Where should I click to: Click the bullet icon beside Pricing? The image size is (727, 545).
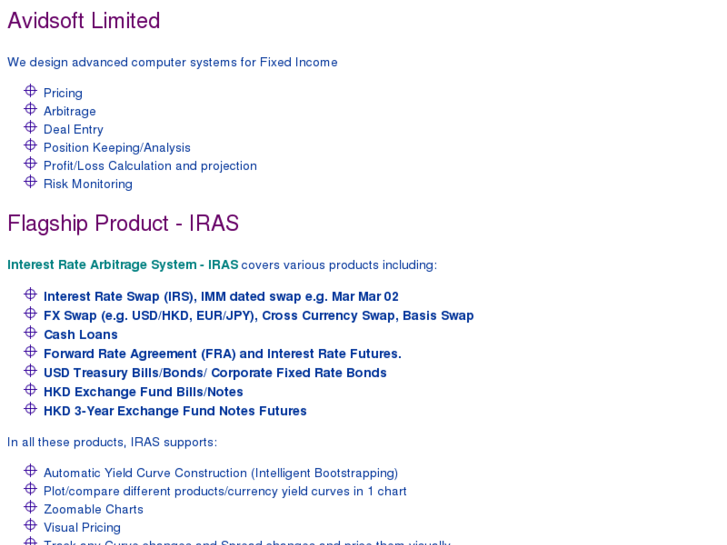pyautogui.click(x=30, y=90)
